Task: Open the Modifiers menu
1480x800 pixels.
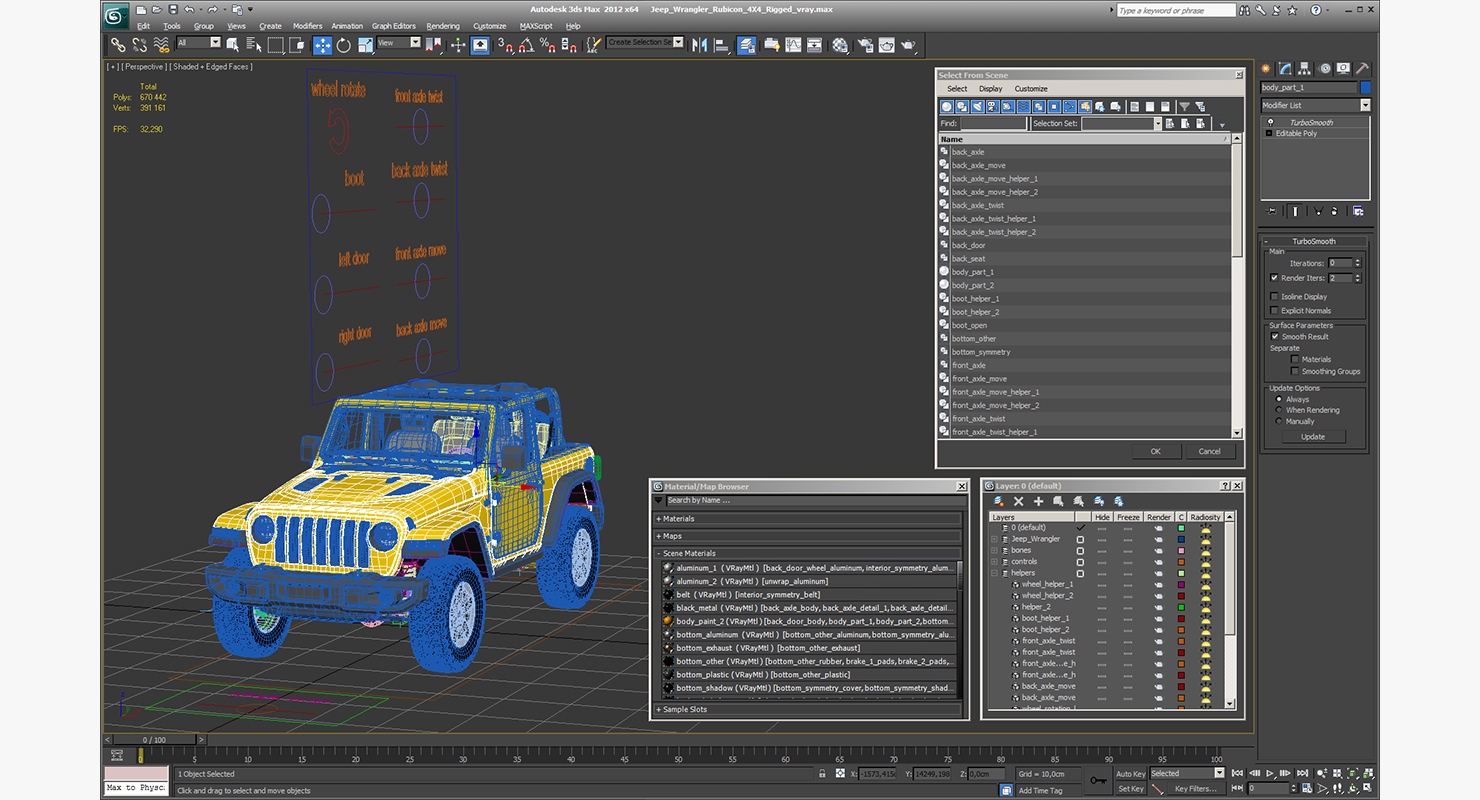Action: tap(307, 26)
